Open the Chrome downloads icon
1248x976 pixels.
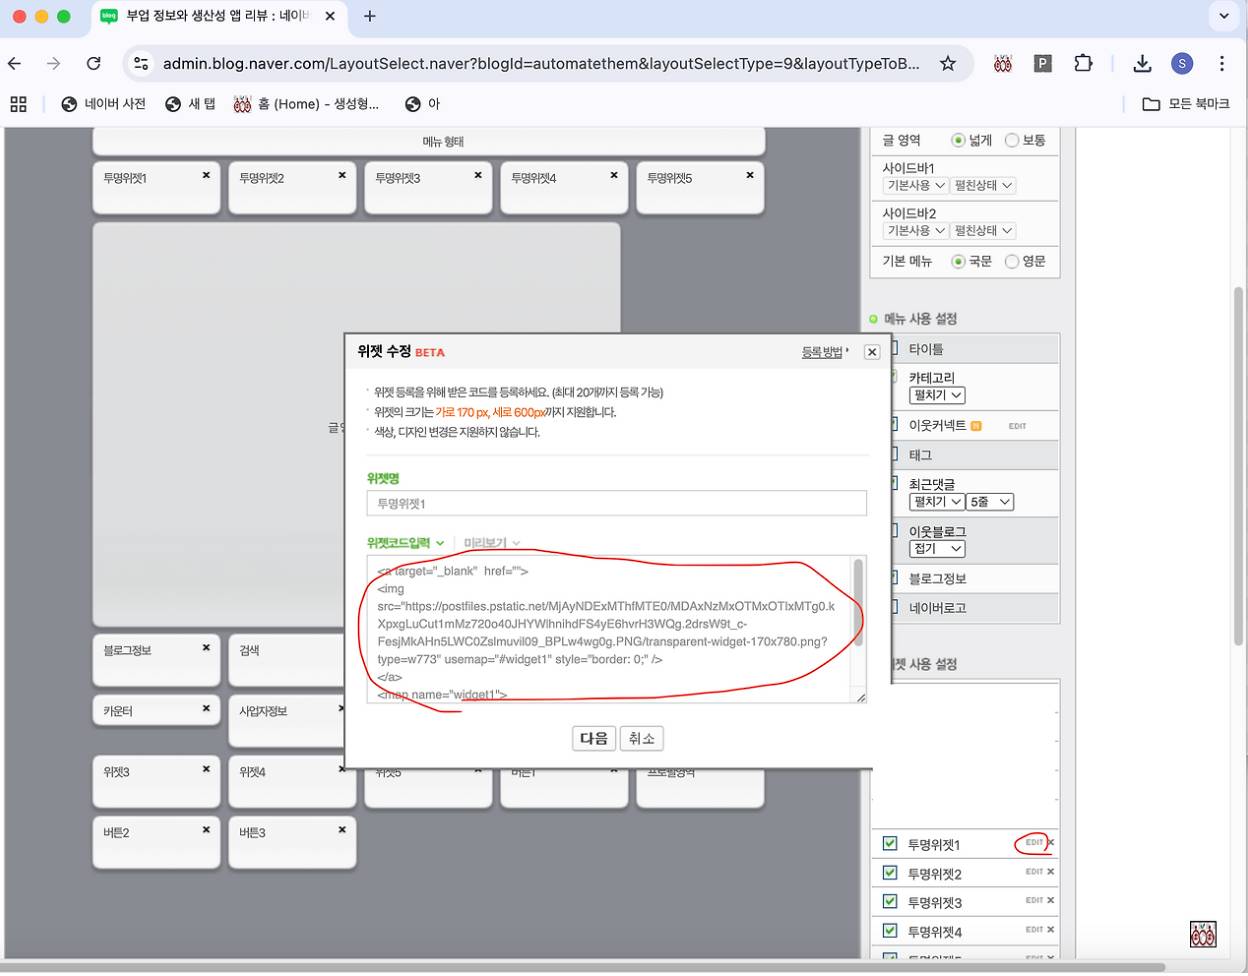tap(1142, 64)
